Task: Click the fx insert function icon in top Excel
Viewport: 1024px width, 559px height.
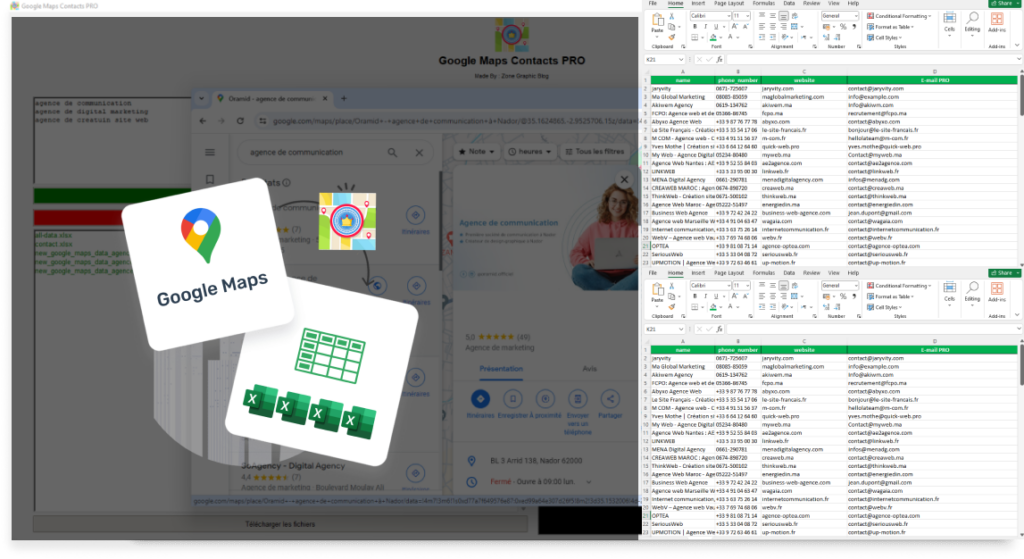Action: tap(720, 59)
